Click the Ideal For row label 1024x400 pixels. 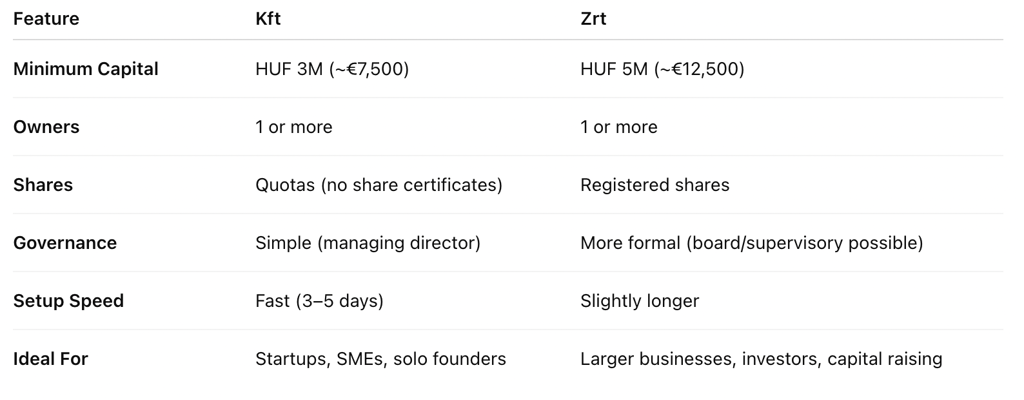point(50,359)
